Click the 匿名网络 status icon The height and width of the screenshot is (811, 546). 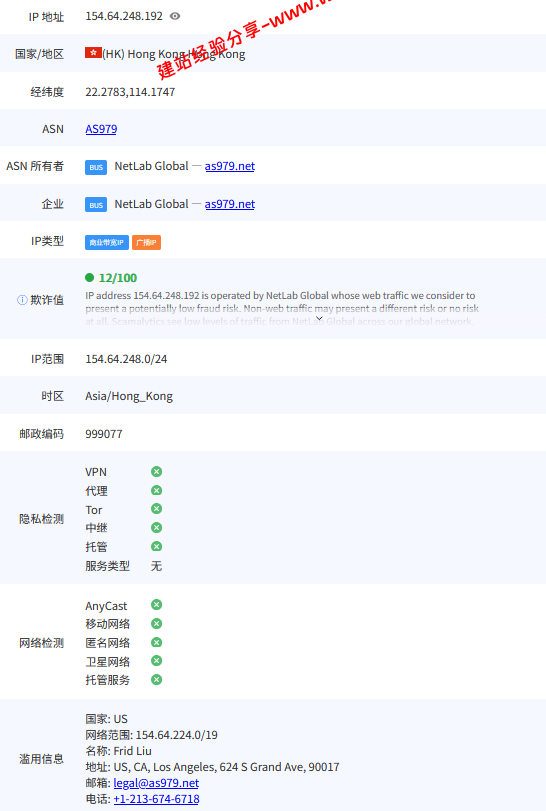tap(157, 642)
